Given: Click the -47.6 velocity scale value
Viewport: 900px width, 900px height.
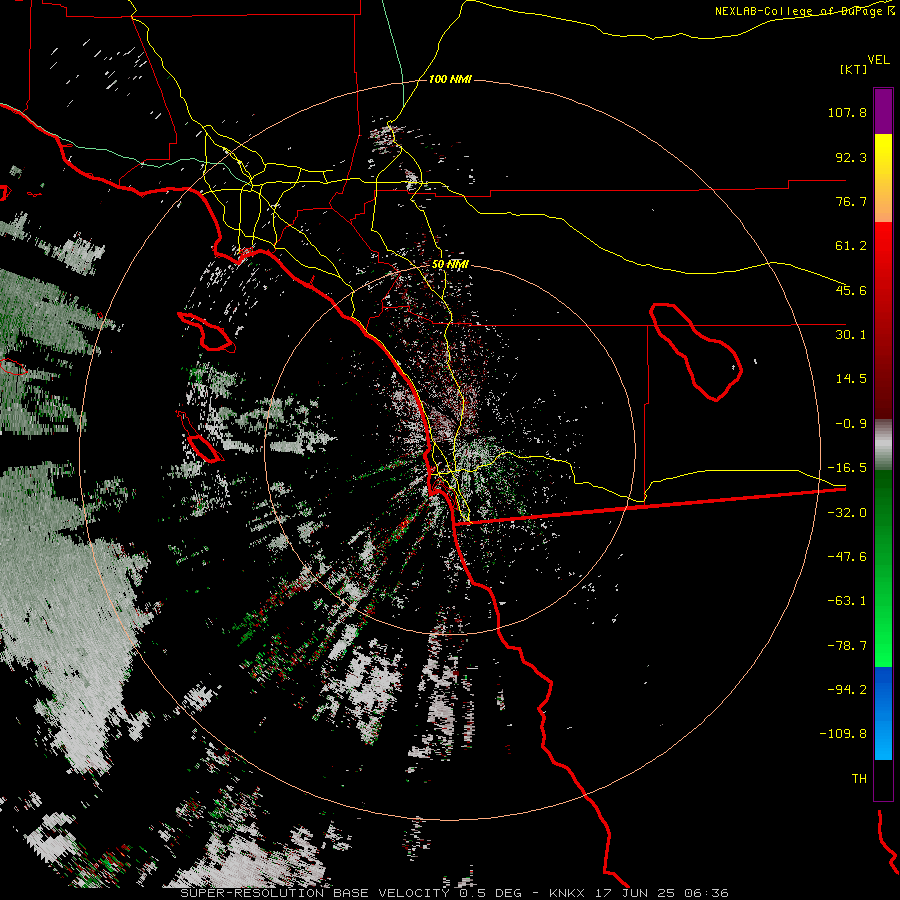Looking at the screenshot, I should point(847,557).
